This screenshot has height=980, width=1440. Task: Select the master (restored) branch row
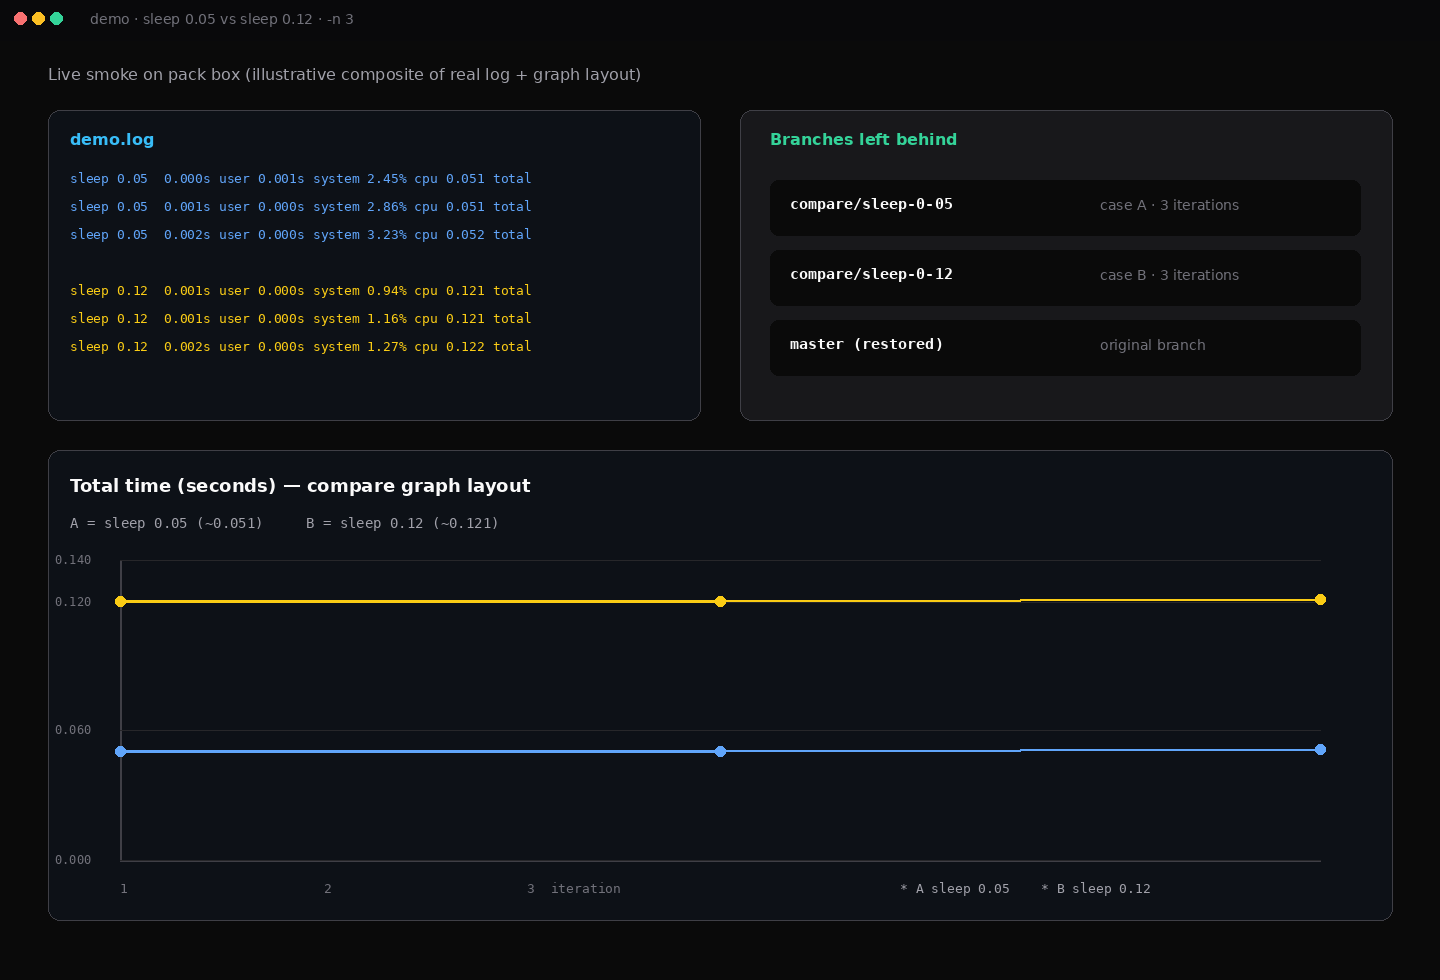pos(1065,348)
